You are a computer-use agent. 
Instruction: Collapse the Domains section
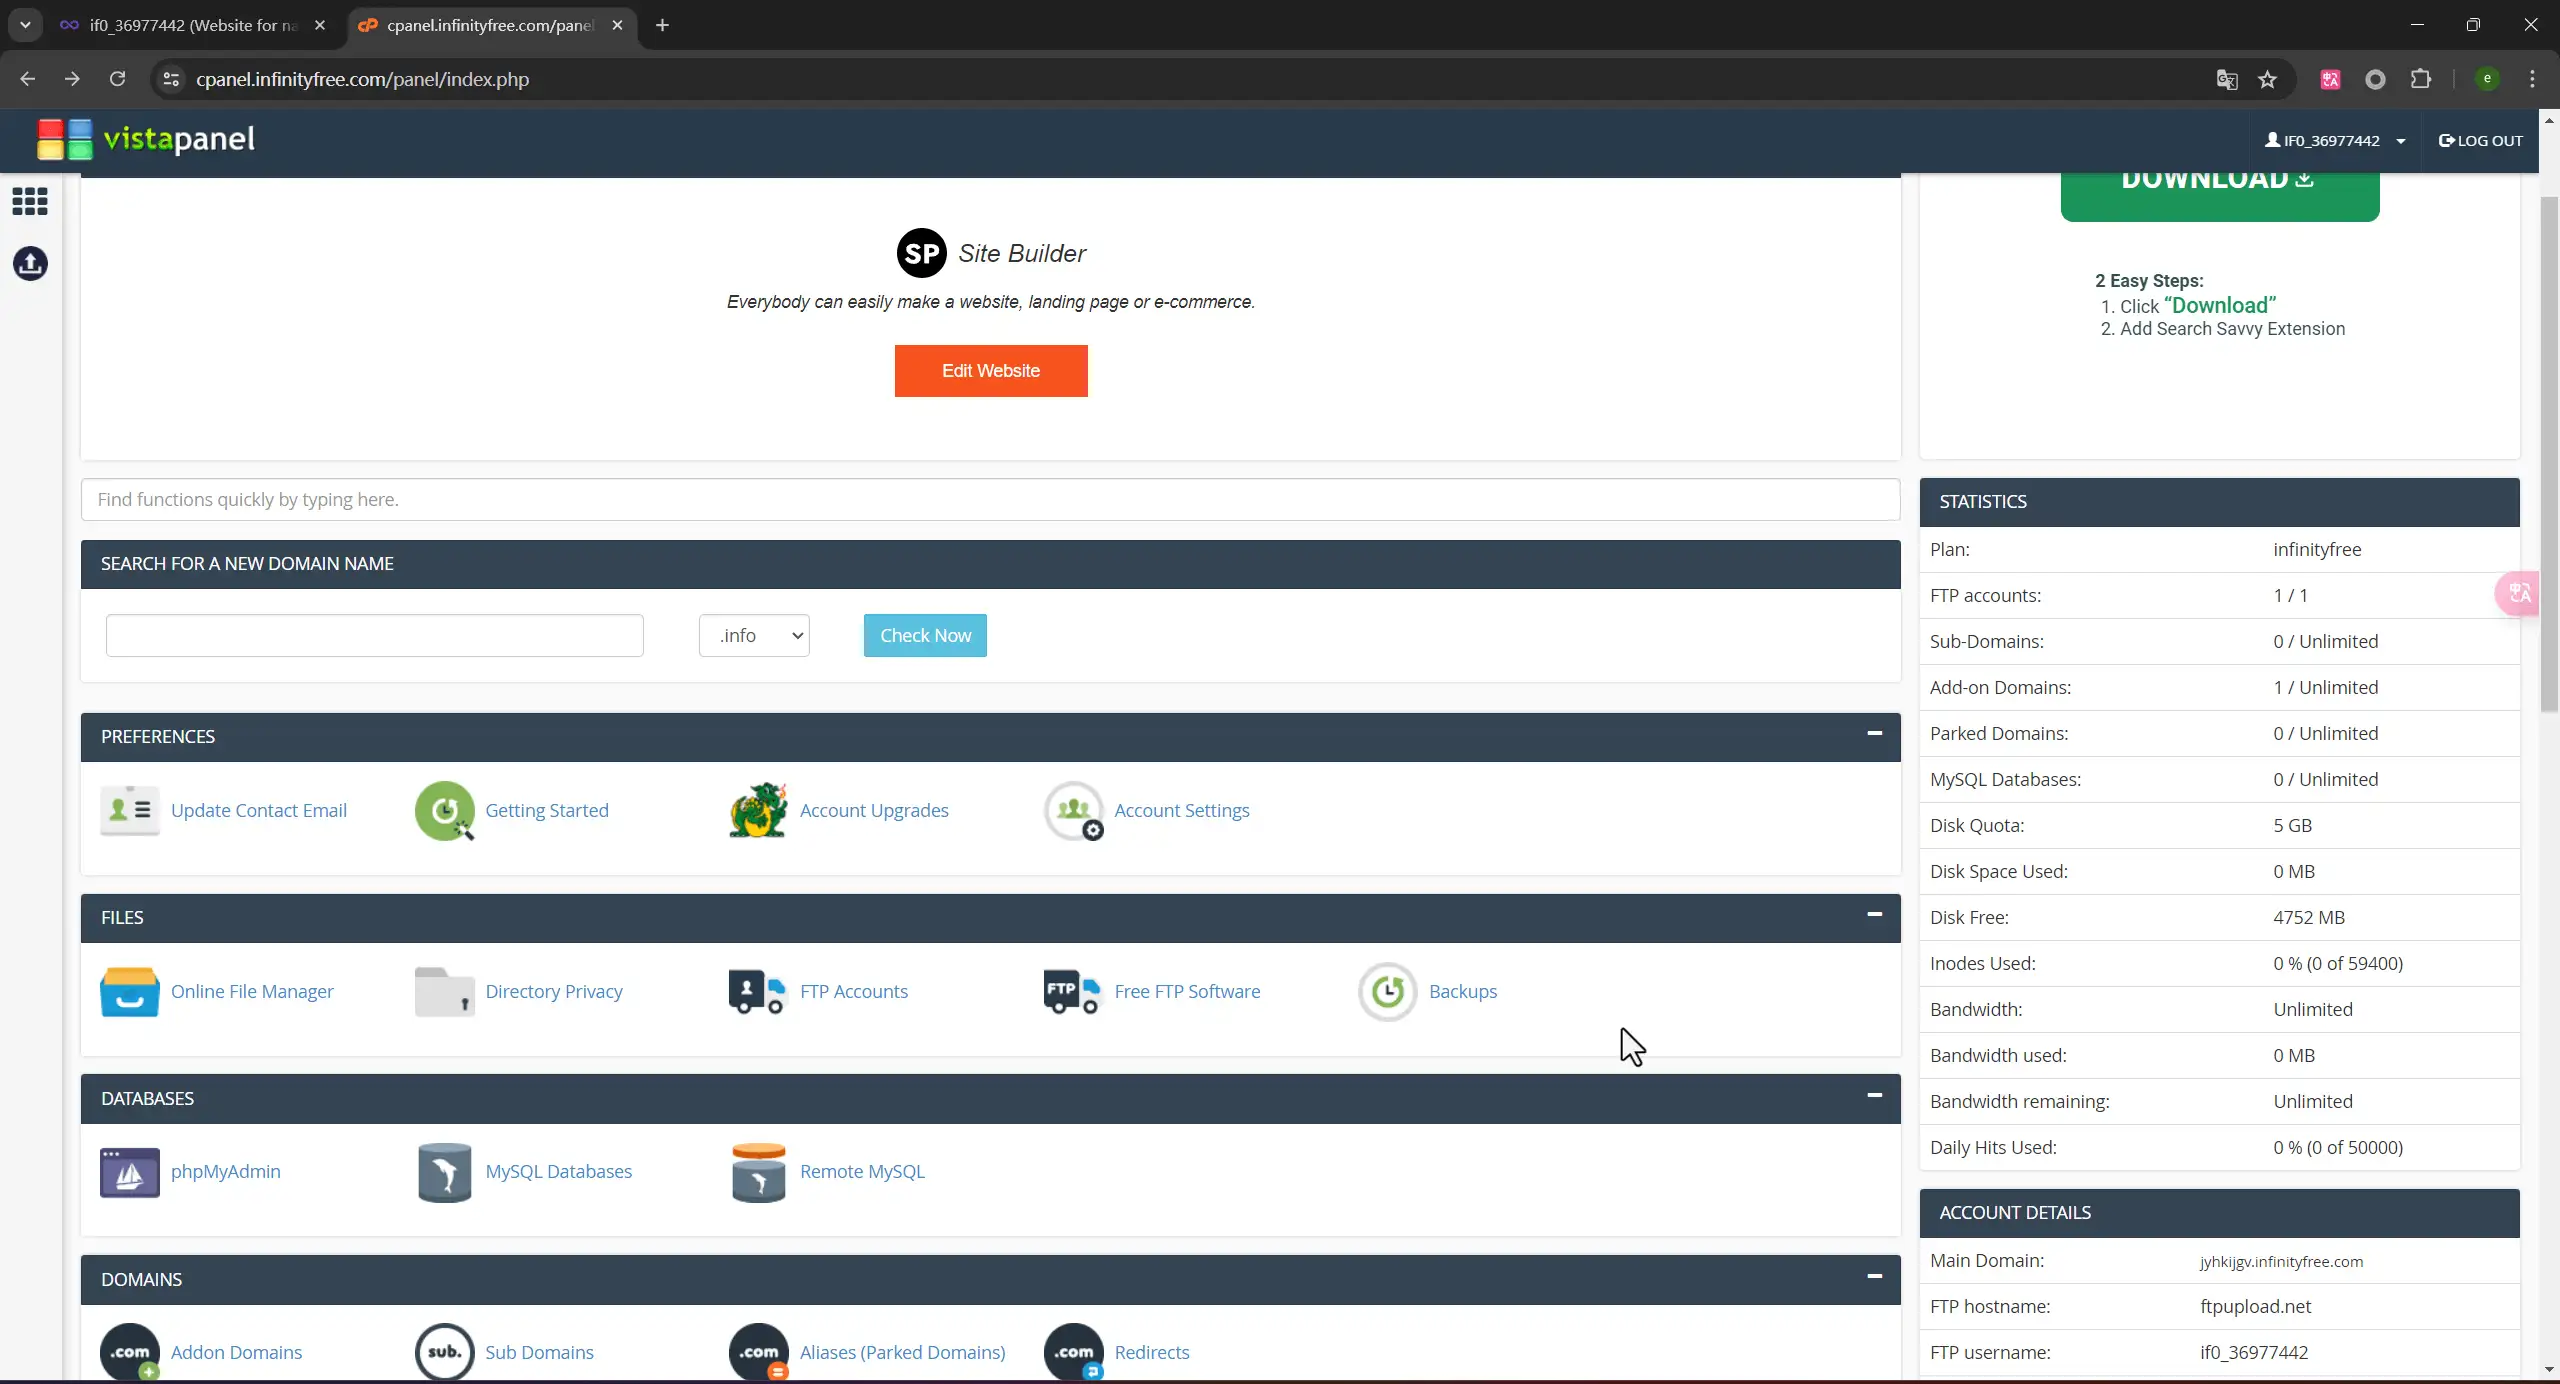(x=1875, y=1276)
